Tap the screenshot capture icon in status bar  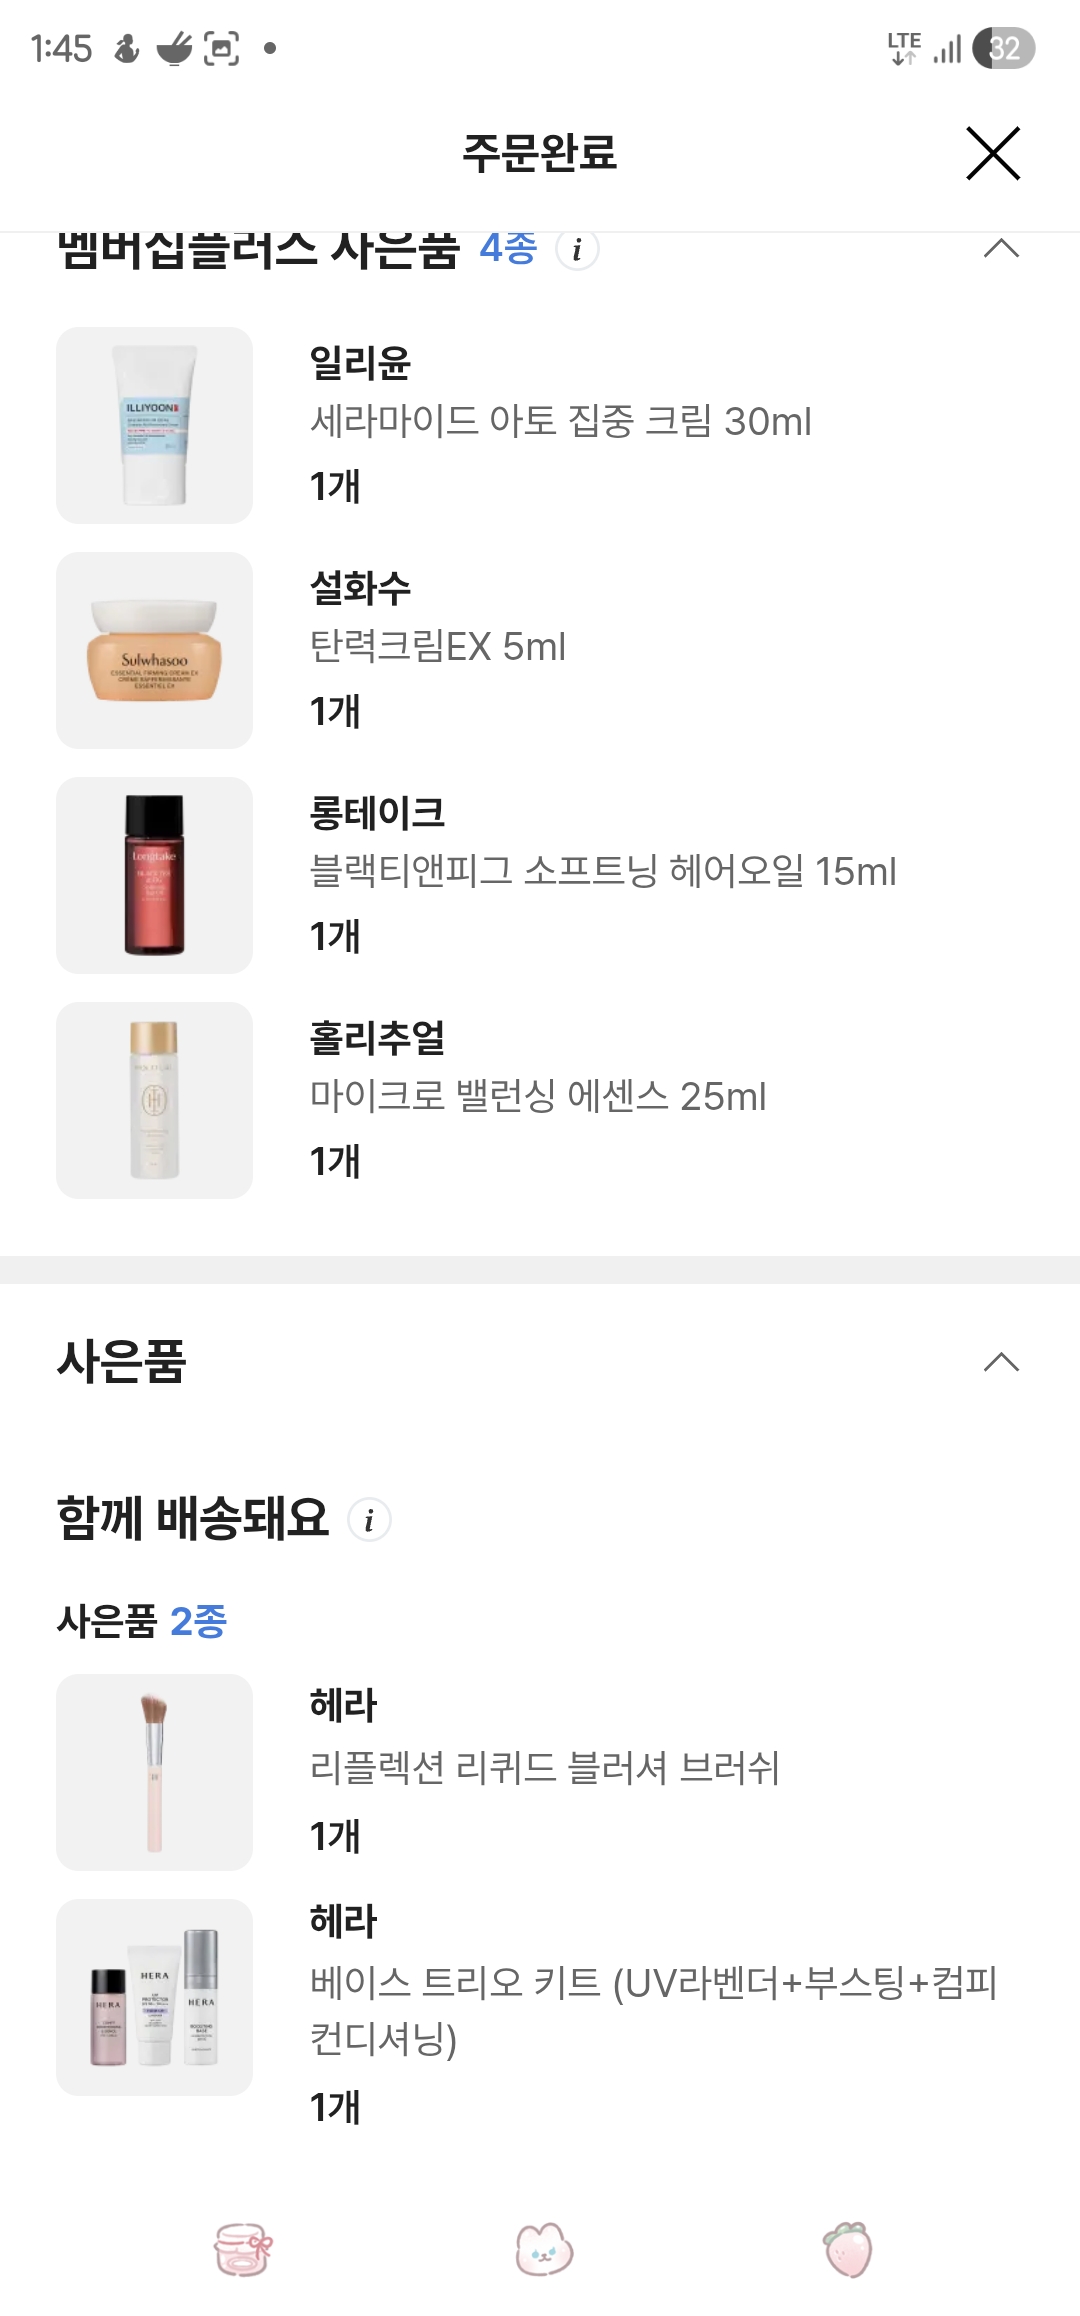point(221,48)
